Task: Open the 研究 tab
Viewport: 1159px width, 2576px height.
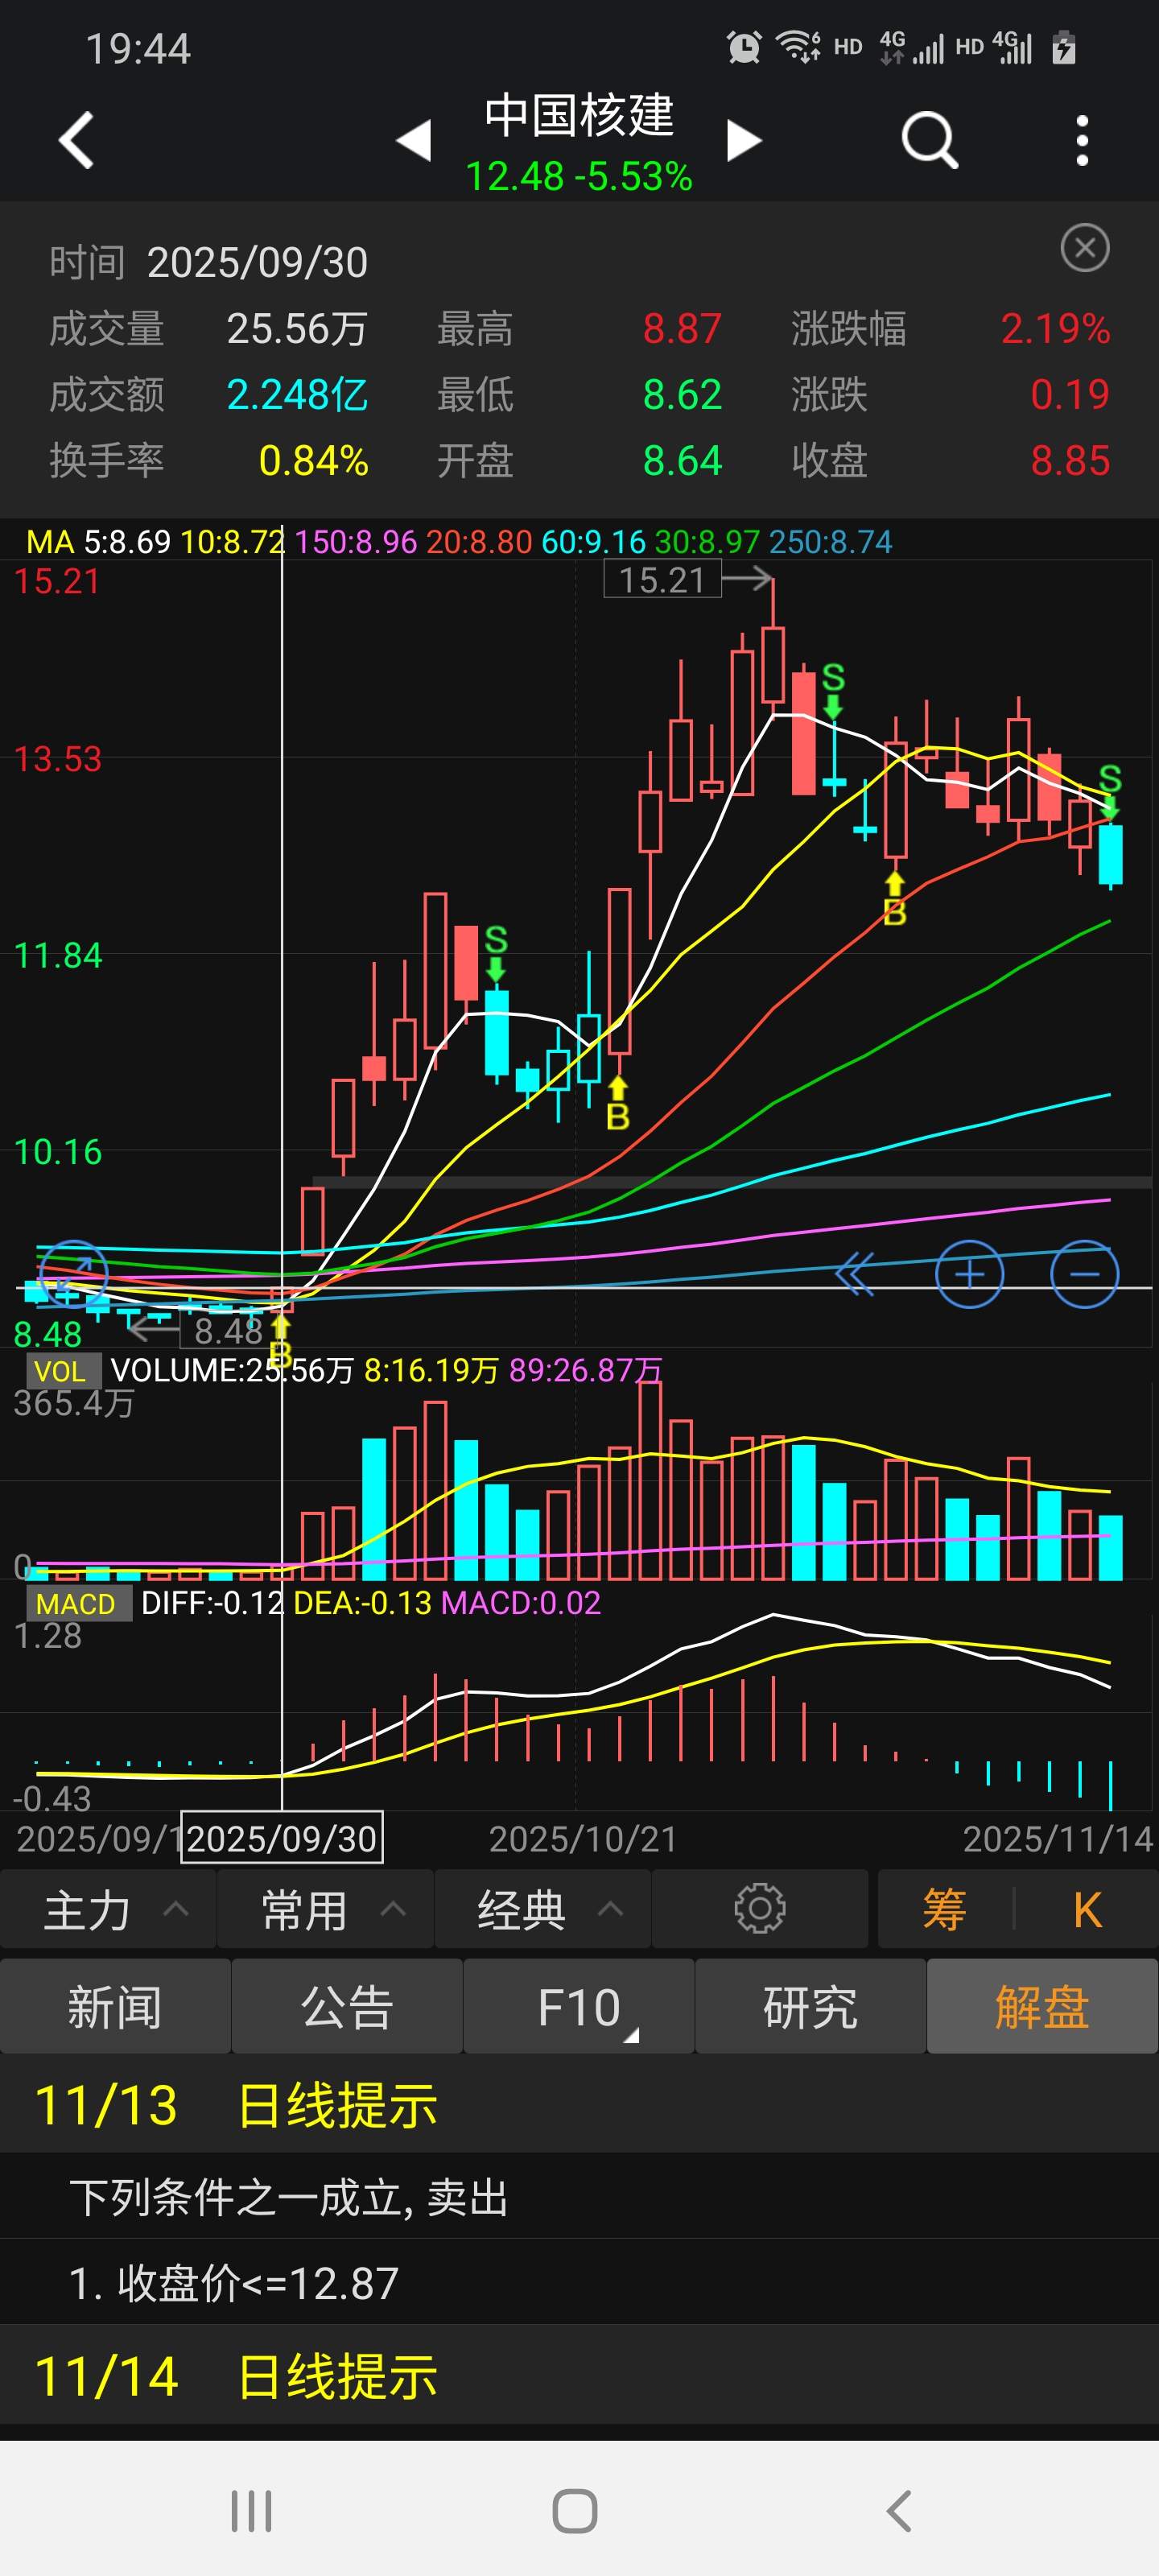Action: (810, 2006)
